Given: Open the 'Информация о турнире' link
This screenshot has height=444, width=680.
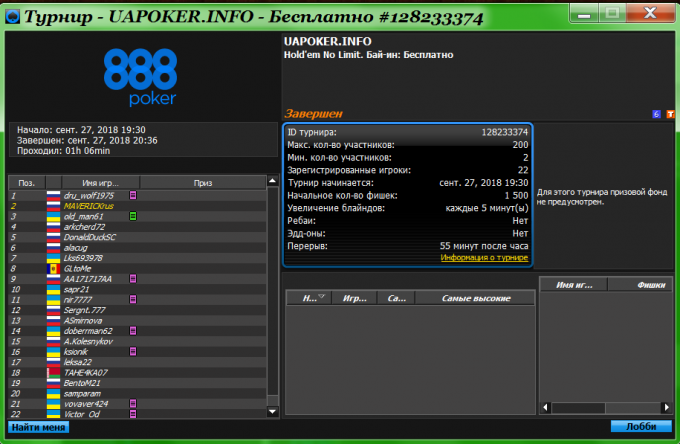Looking at the screenshot, I should 484,258.
